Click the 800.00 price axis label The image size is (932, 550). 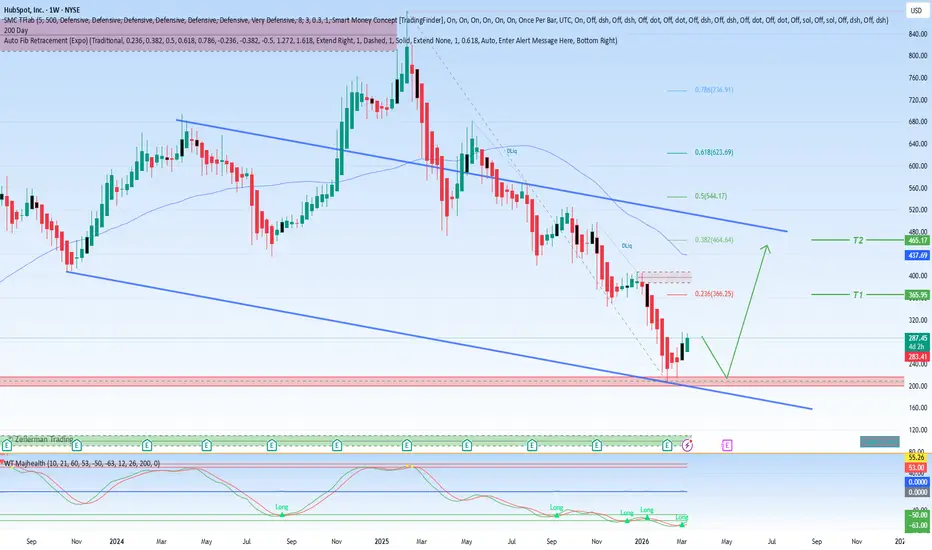click(918, 56)
